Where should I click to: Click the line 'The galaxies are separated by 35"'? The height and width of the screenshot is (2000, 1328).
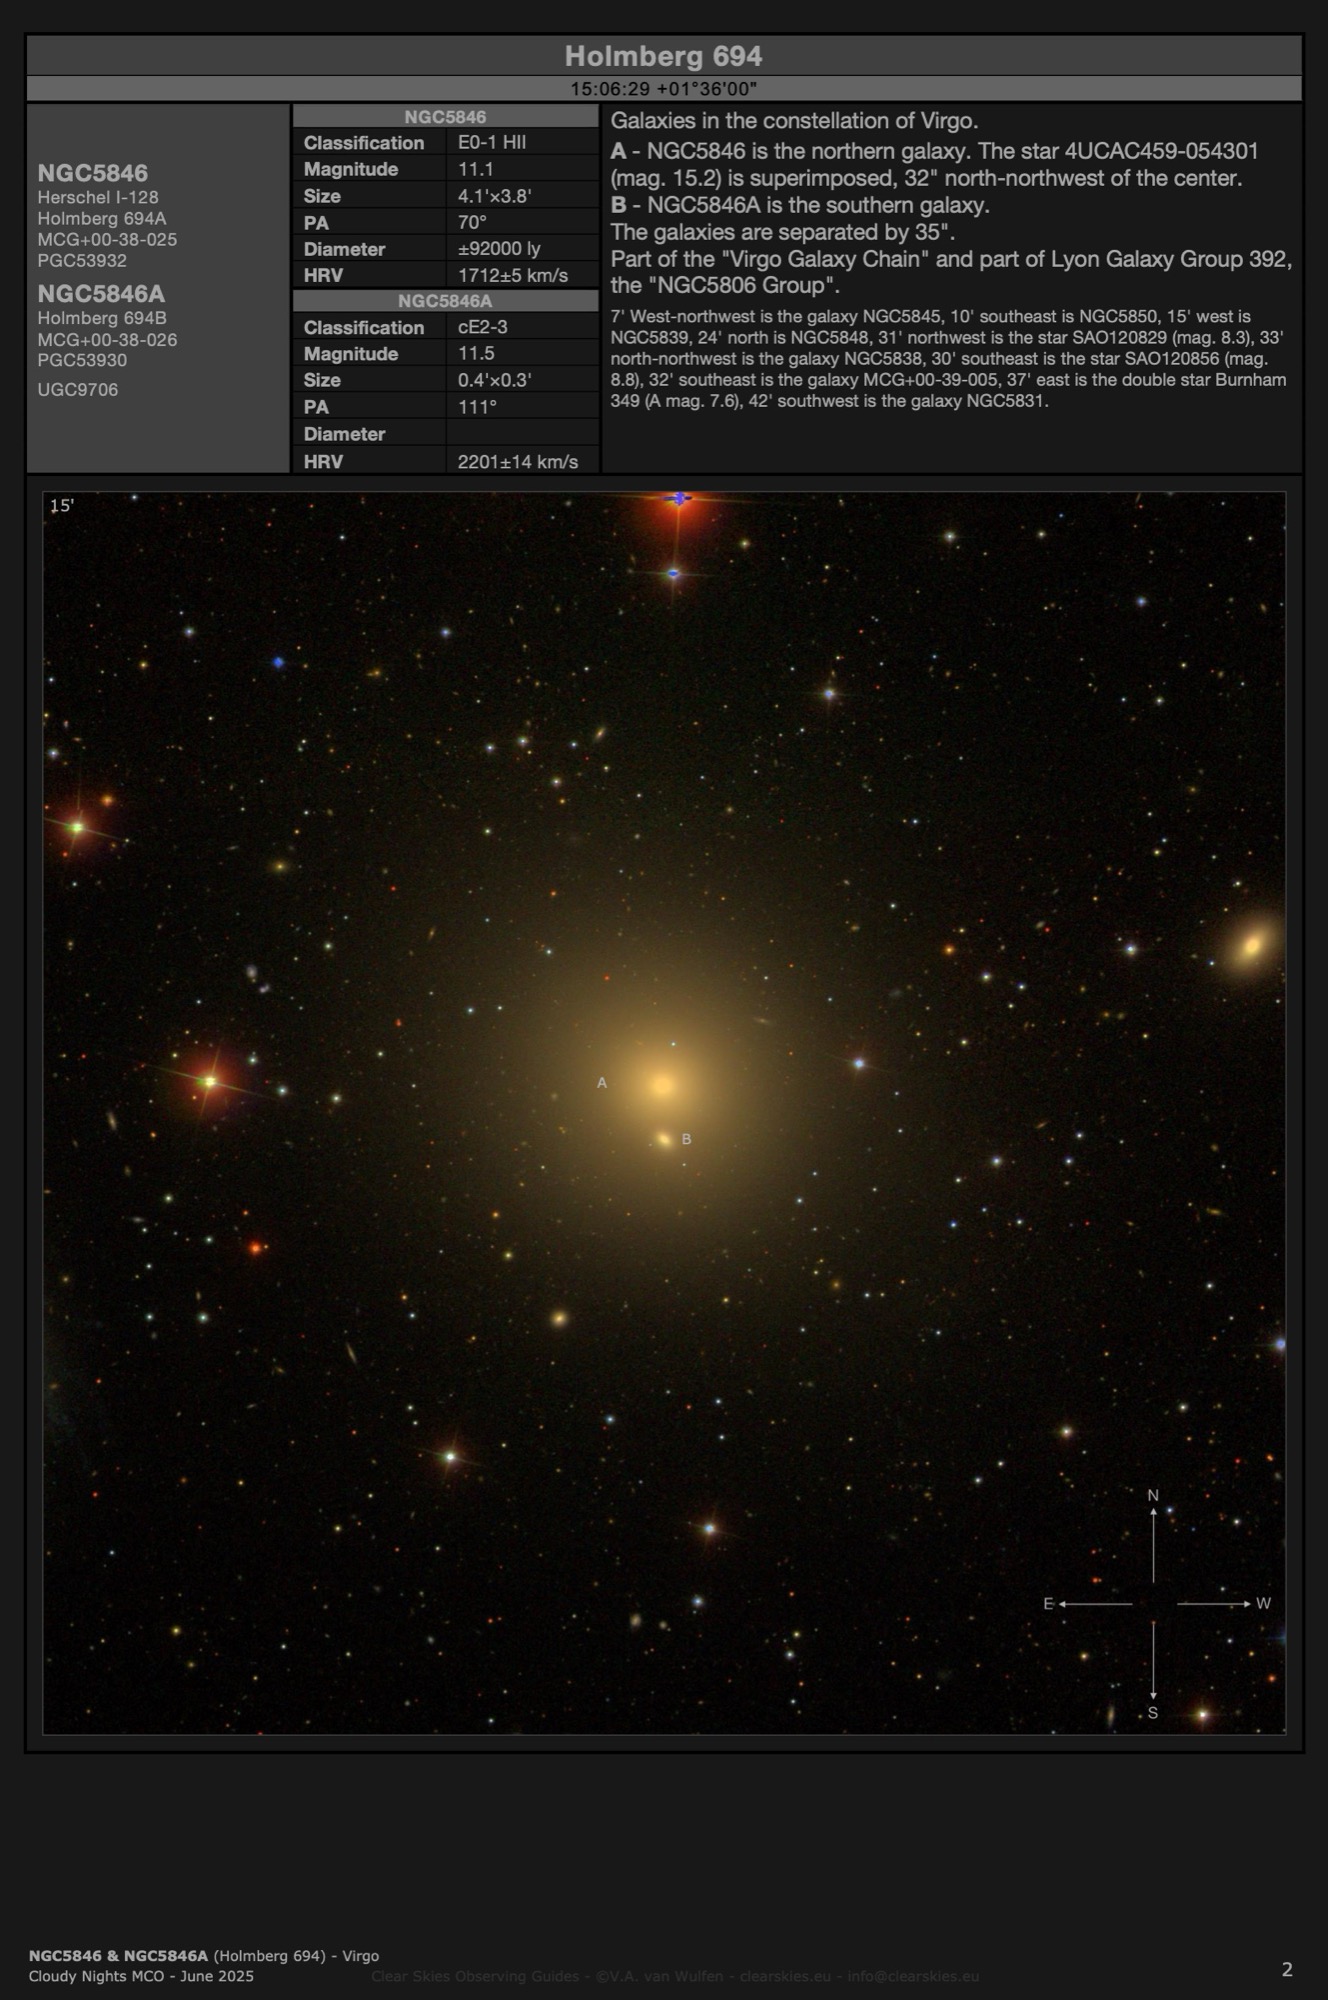[x=782, y=232]
